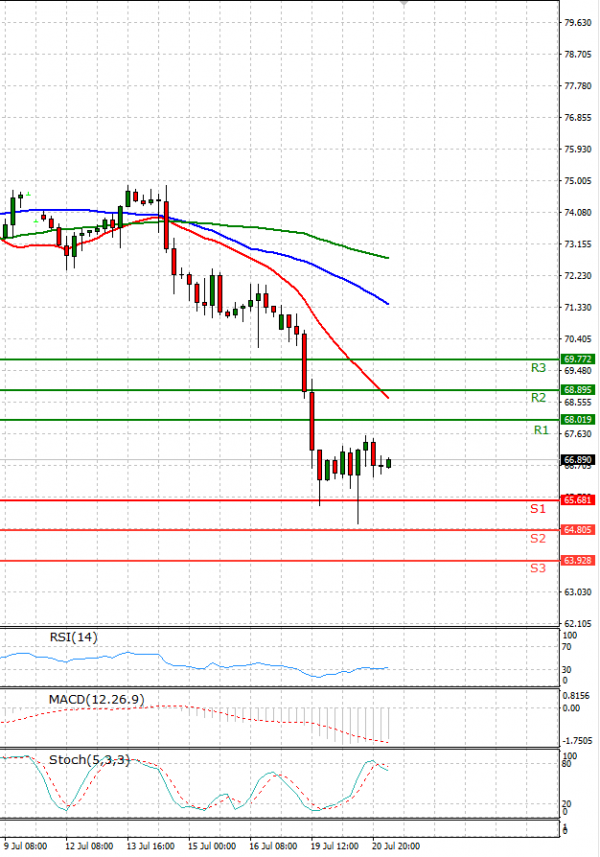Click the 72.230 price axis label
600x857 pixels.
click(578, 275)
